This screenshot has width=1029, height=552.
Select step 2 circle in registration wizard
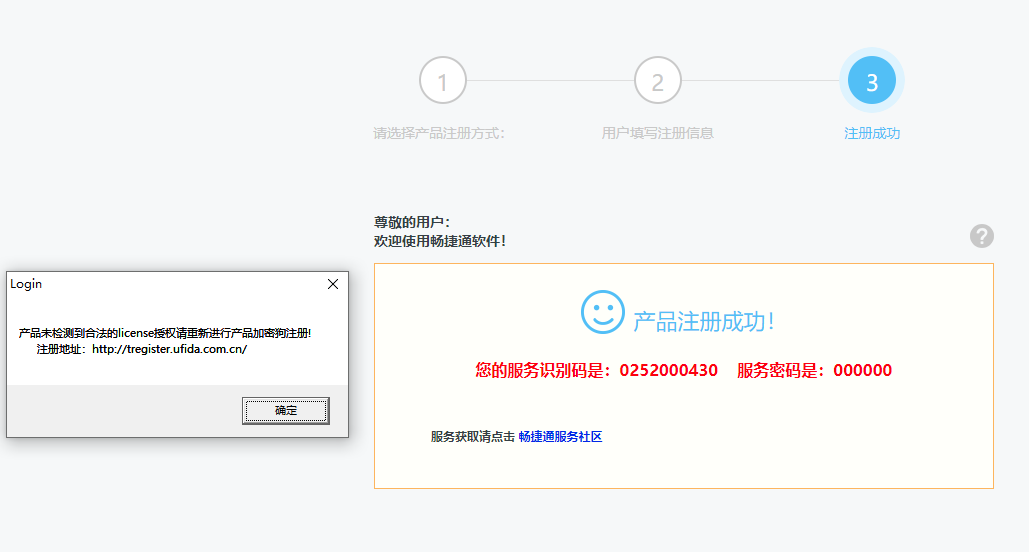pyautogui.click(x=658, y=81)
